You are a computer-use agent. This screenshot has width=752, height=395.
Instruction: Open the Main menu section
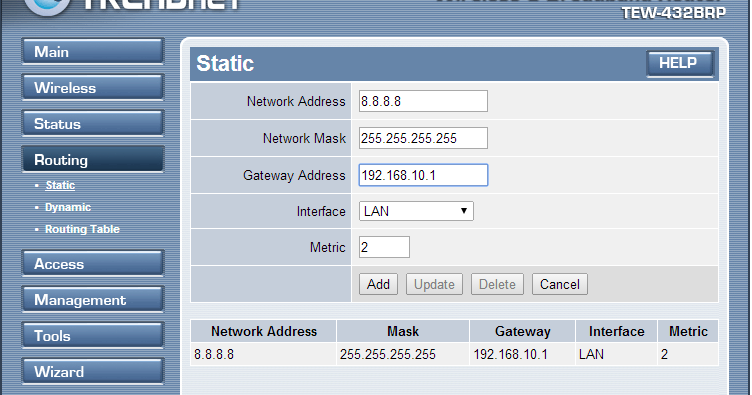93,51
